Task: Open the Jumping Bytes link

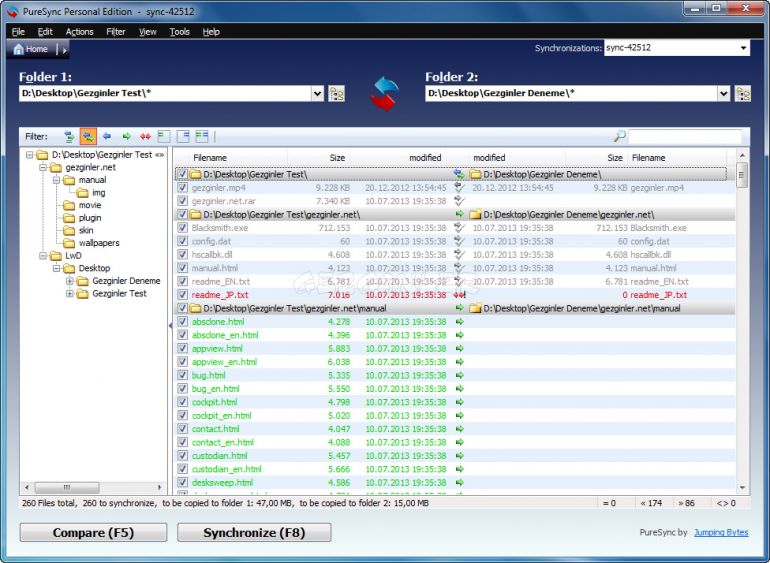Action: point(721,533)
